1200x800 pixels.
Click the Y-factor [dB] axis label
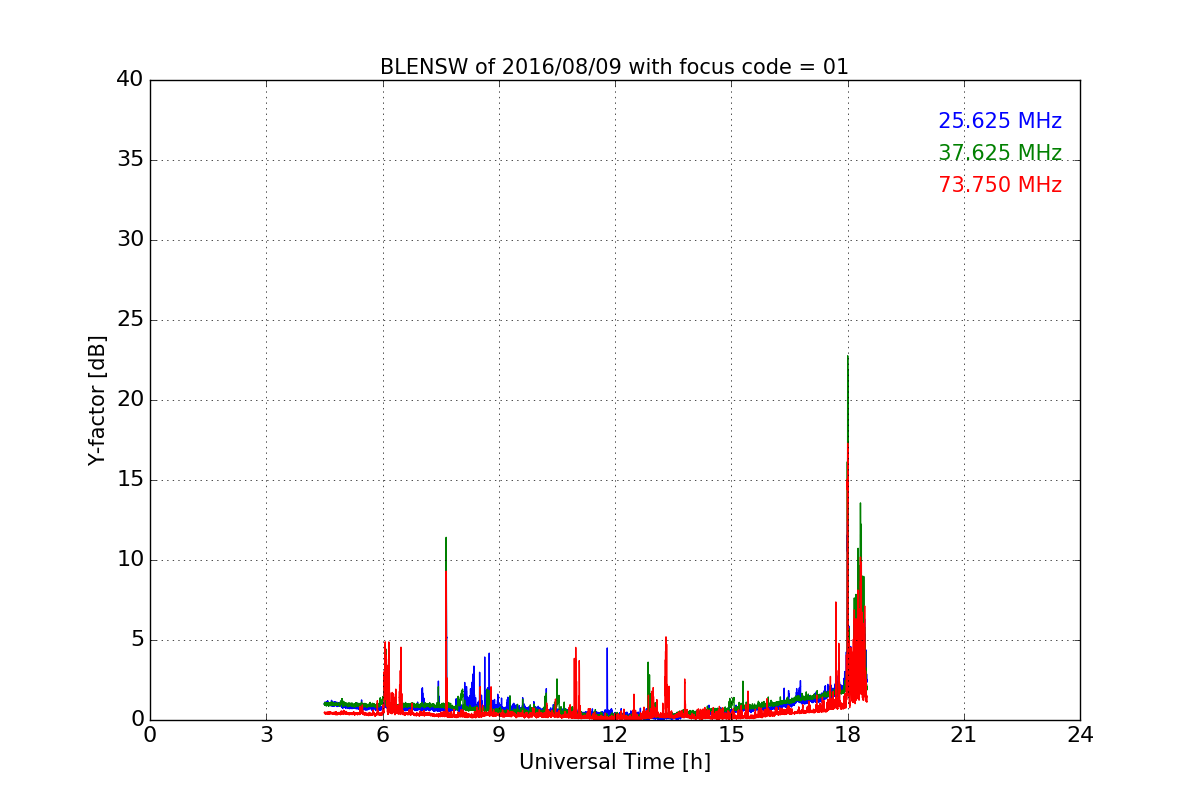(97, 400)
